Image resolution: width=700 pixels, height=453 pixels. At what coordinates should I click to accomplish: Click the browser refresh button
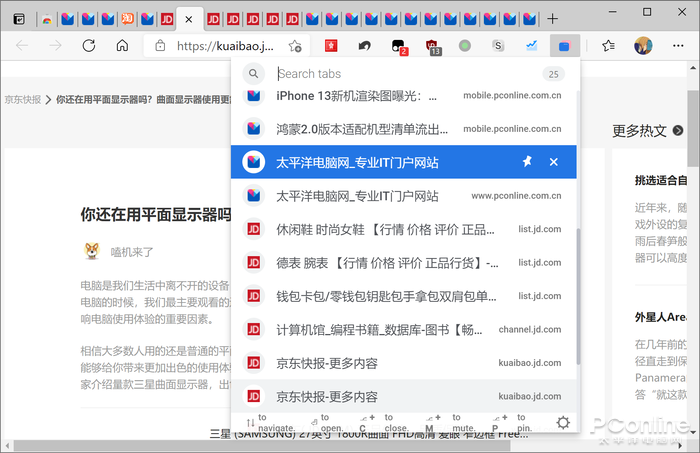pyautogui.click(x=88, y=46)
